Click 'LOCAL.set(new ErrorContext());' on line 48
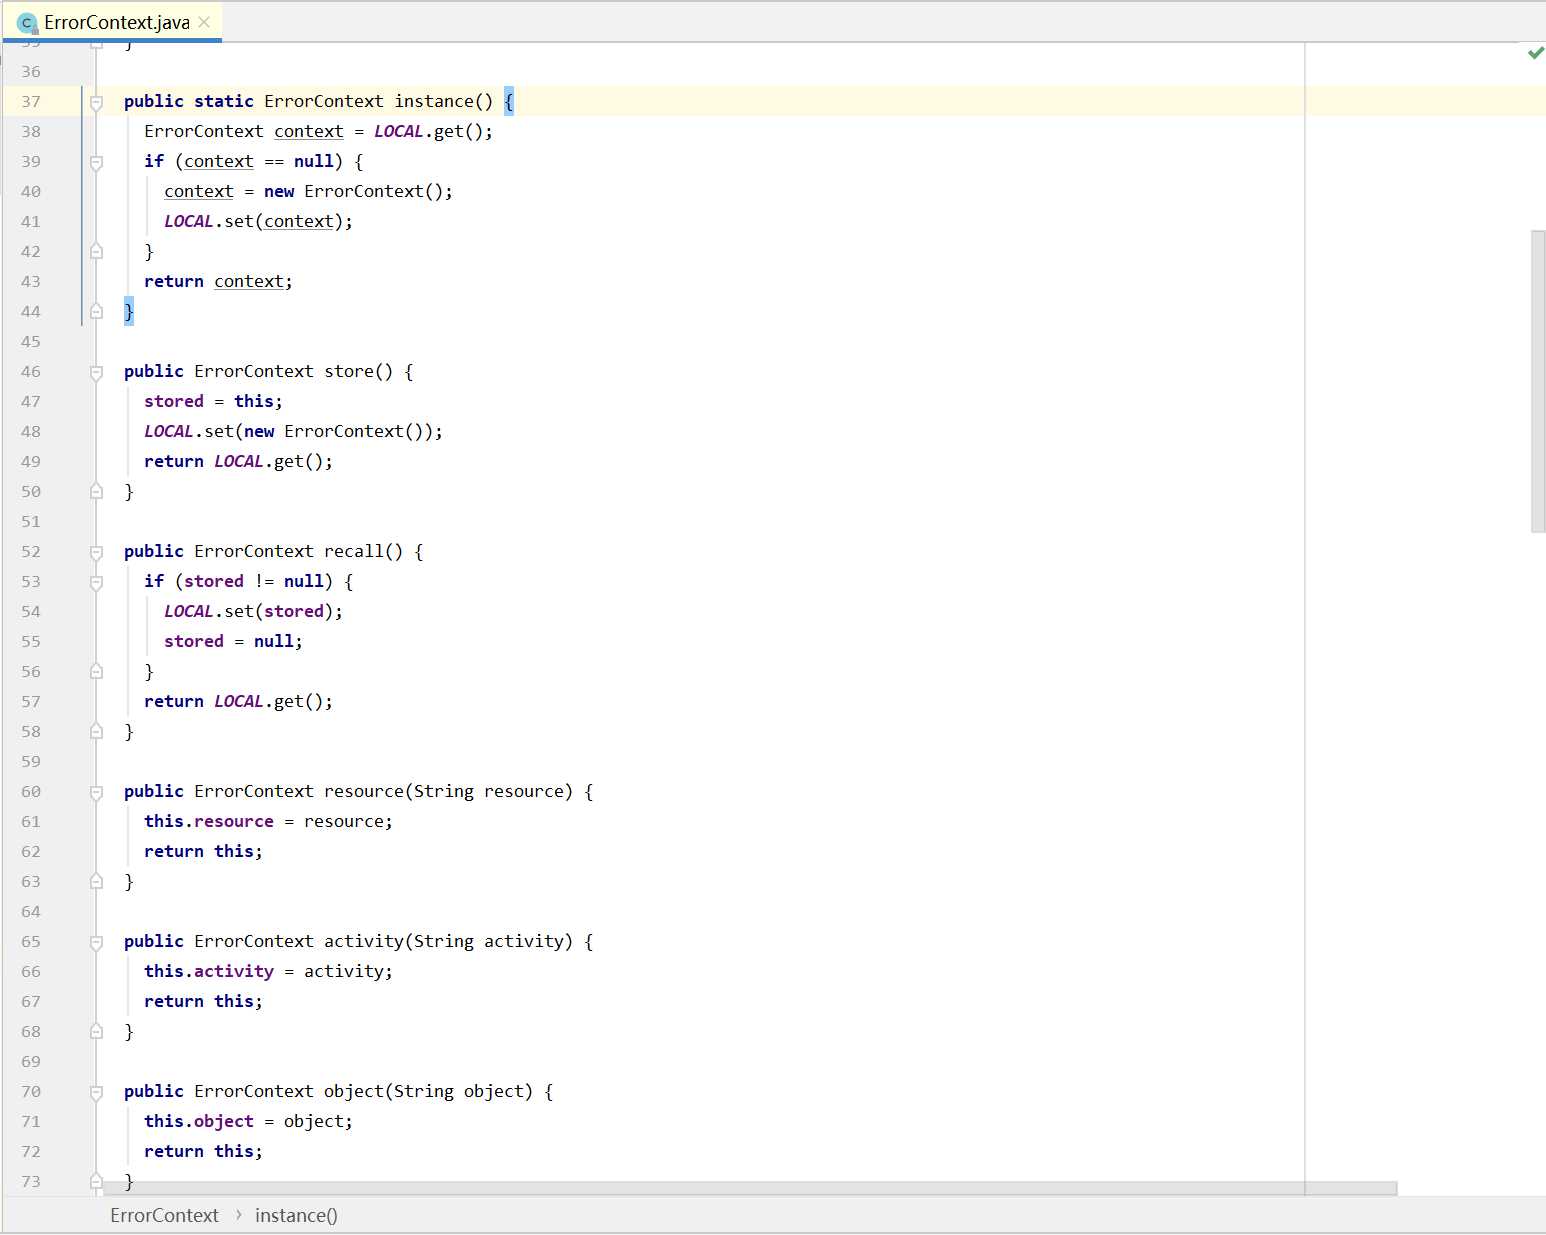The width and height of the screenshot is (1546, 1235). (x=294, y=431)
